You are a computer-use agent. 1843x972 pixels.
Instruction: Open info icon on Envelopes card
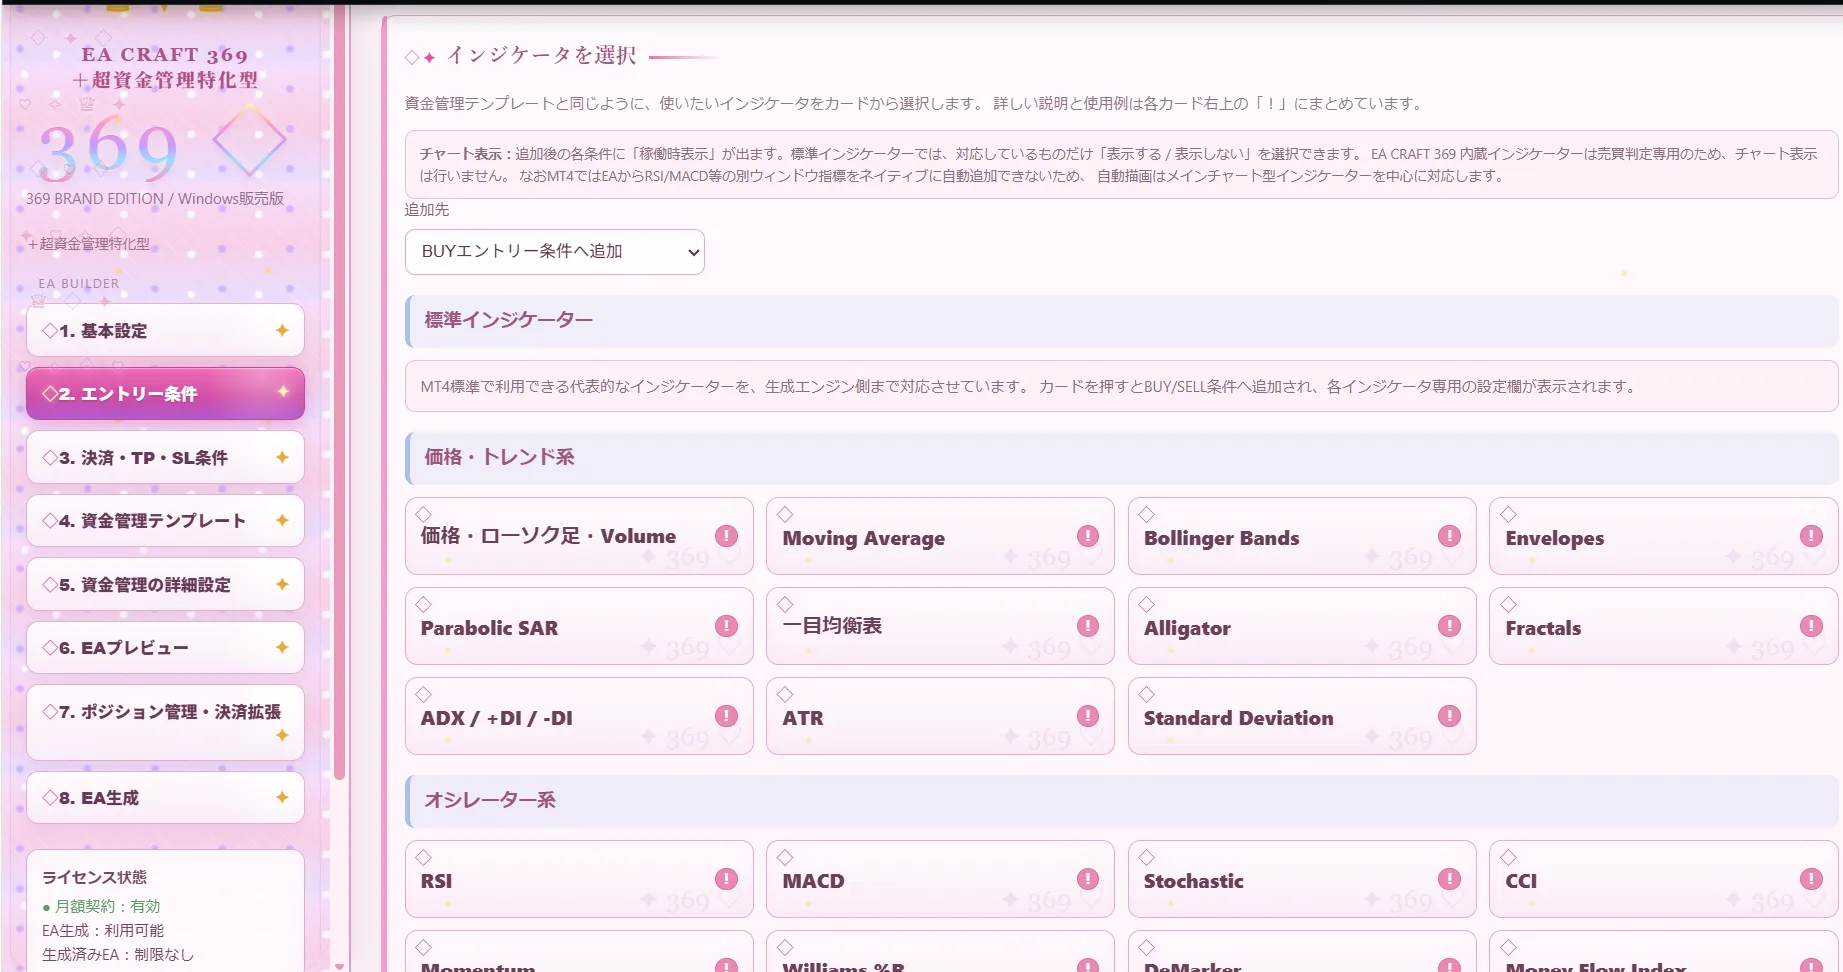(1811, 536)
